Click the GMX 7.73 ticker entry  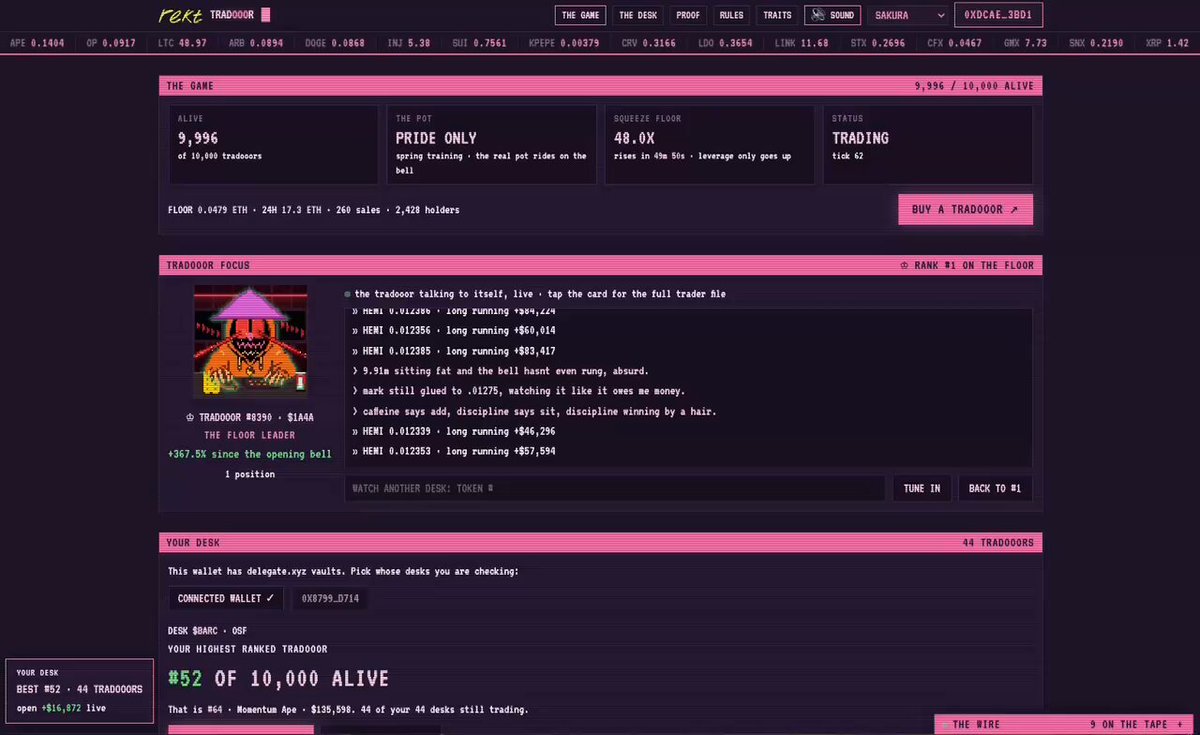click(1023, 43)
